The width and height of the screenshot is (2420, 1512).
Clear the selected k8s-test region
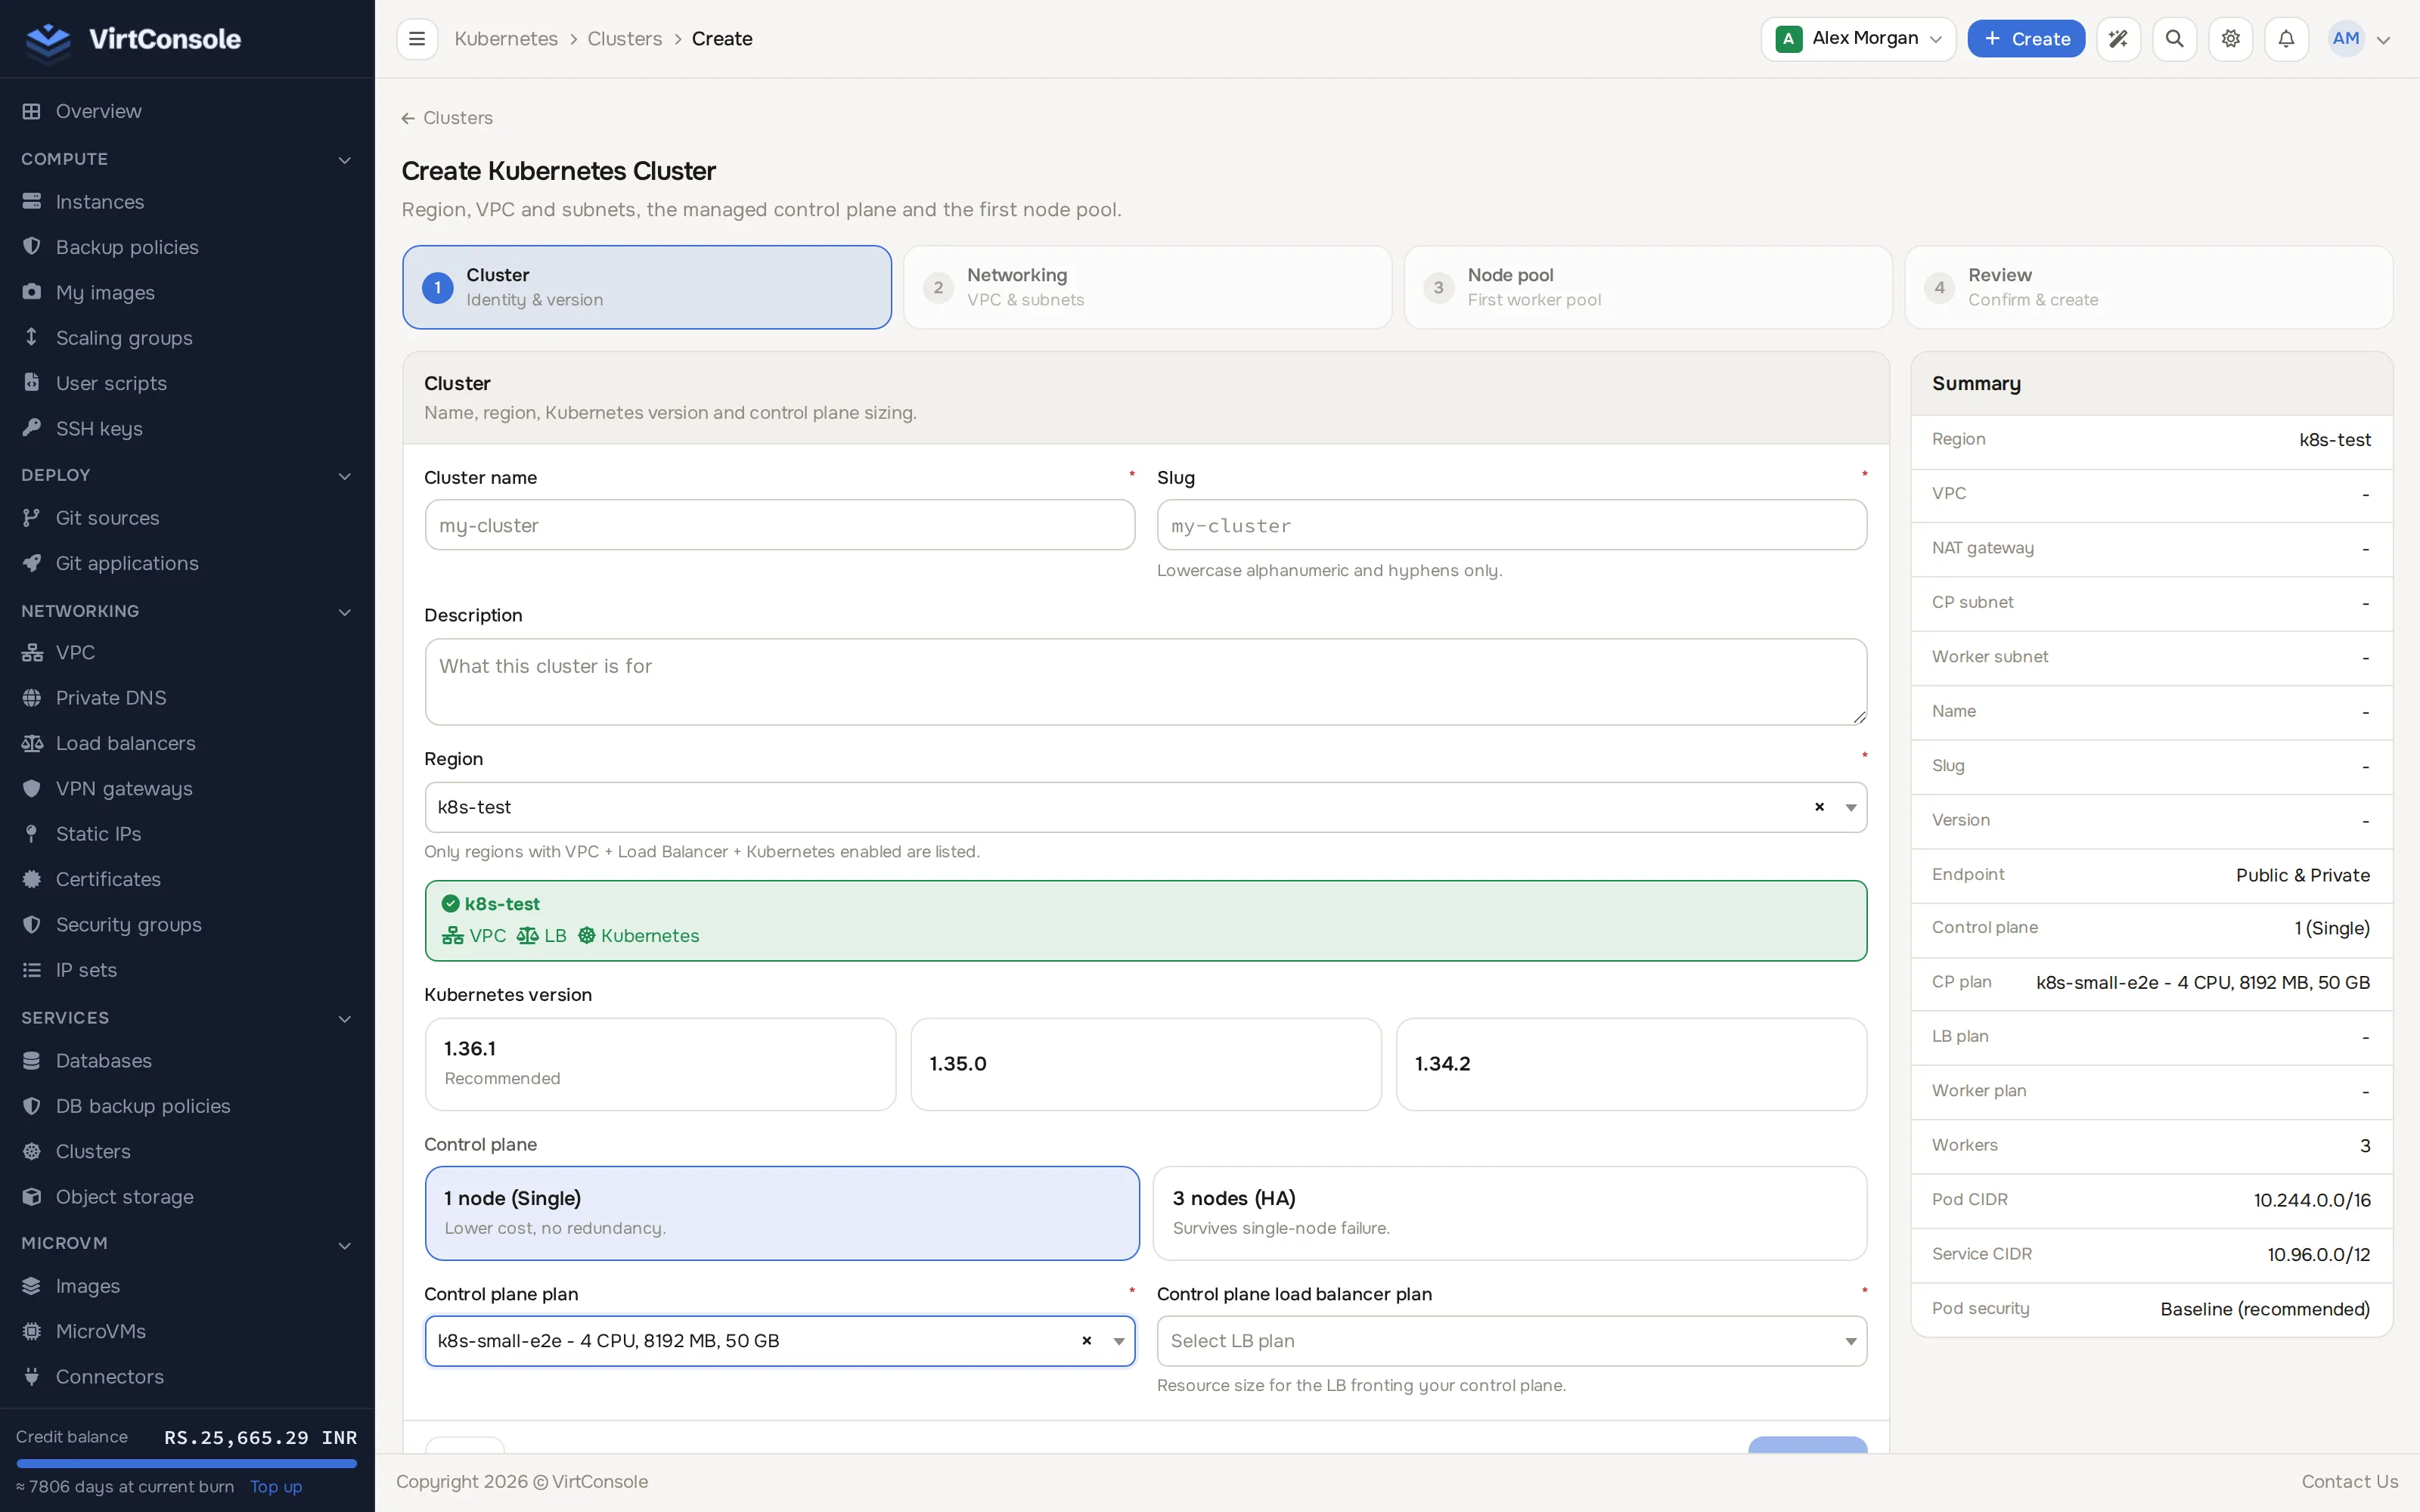pos(1819,807)
